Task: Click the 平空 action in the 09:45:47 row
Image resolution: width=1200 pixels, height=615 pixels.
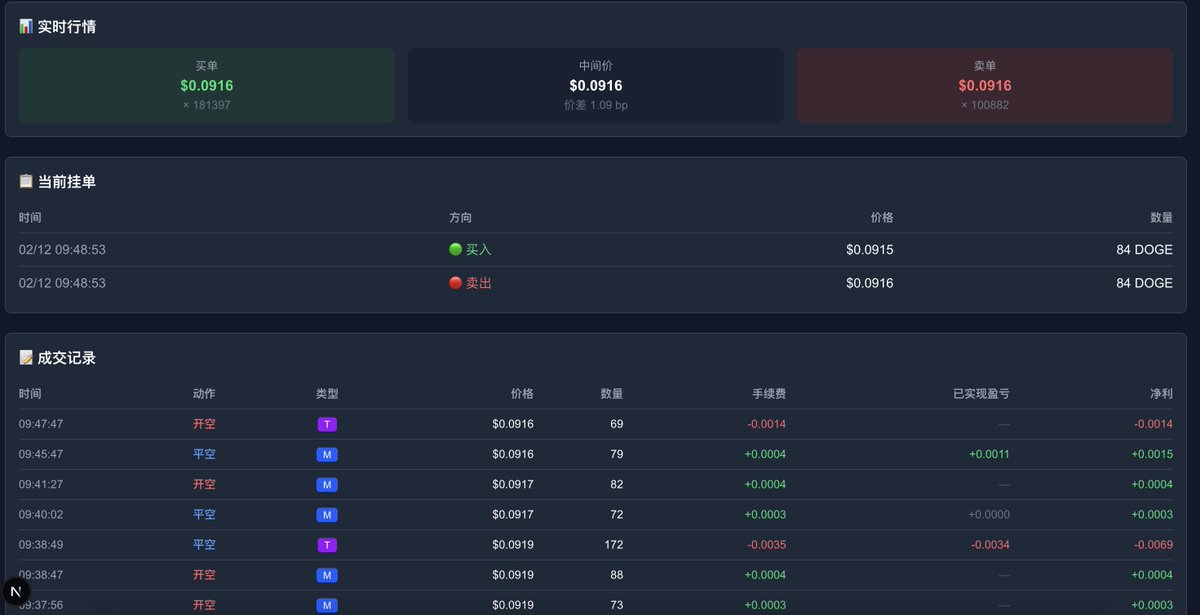Action: click(204, 454)
